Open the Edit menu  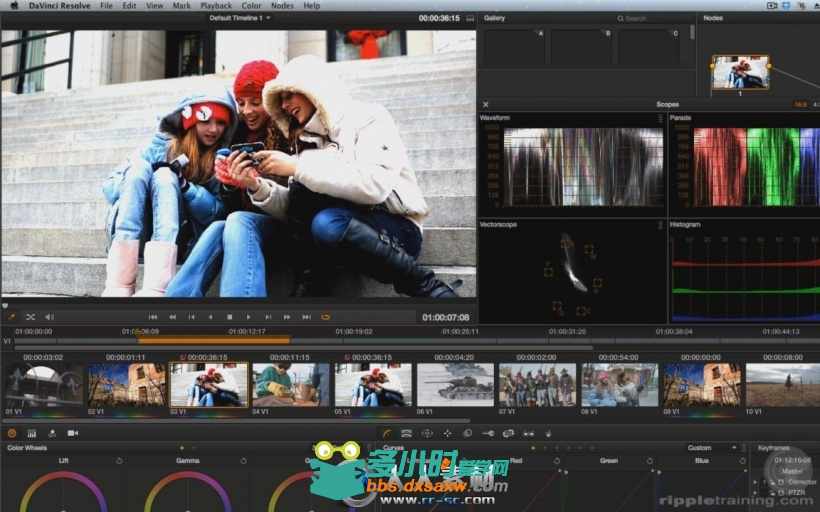click(x=129, y=6)
